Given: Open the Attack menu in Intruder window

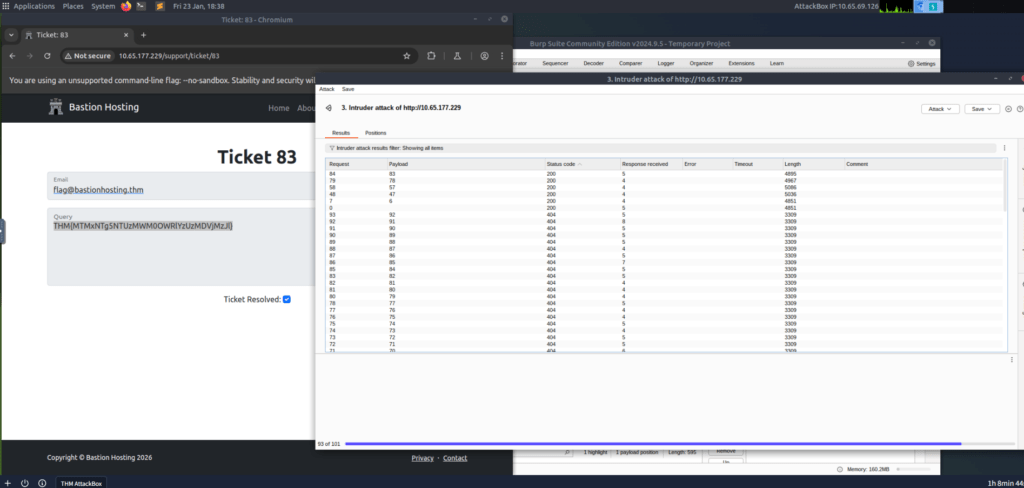Looking at the screenshot, I should [x=327, y=89].
